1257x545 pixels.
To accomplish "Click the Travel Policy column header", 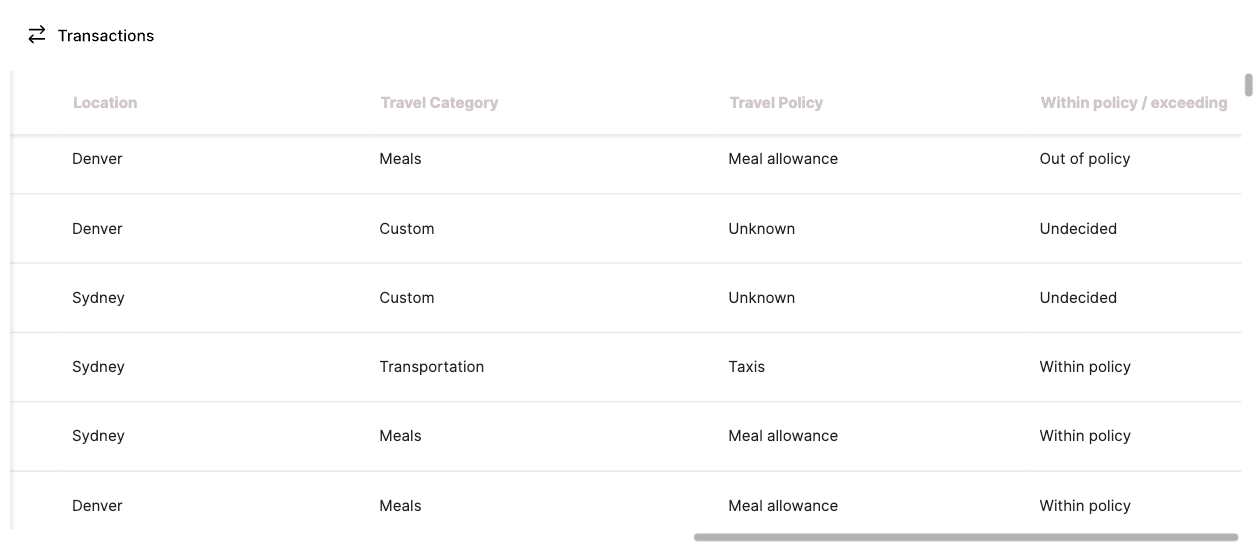I will [776, 103].
